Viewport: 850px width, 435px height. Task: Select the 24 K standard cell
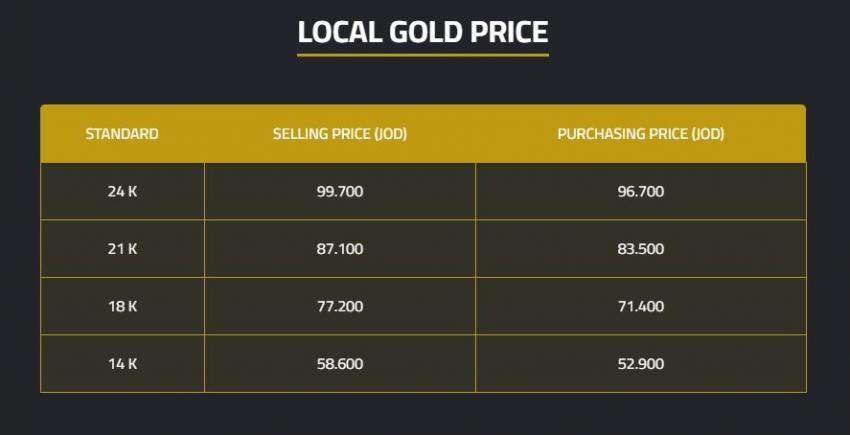click(122, 191)
